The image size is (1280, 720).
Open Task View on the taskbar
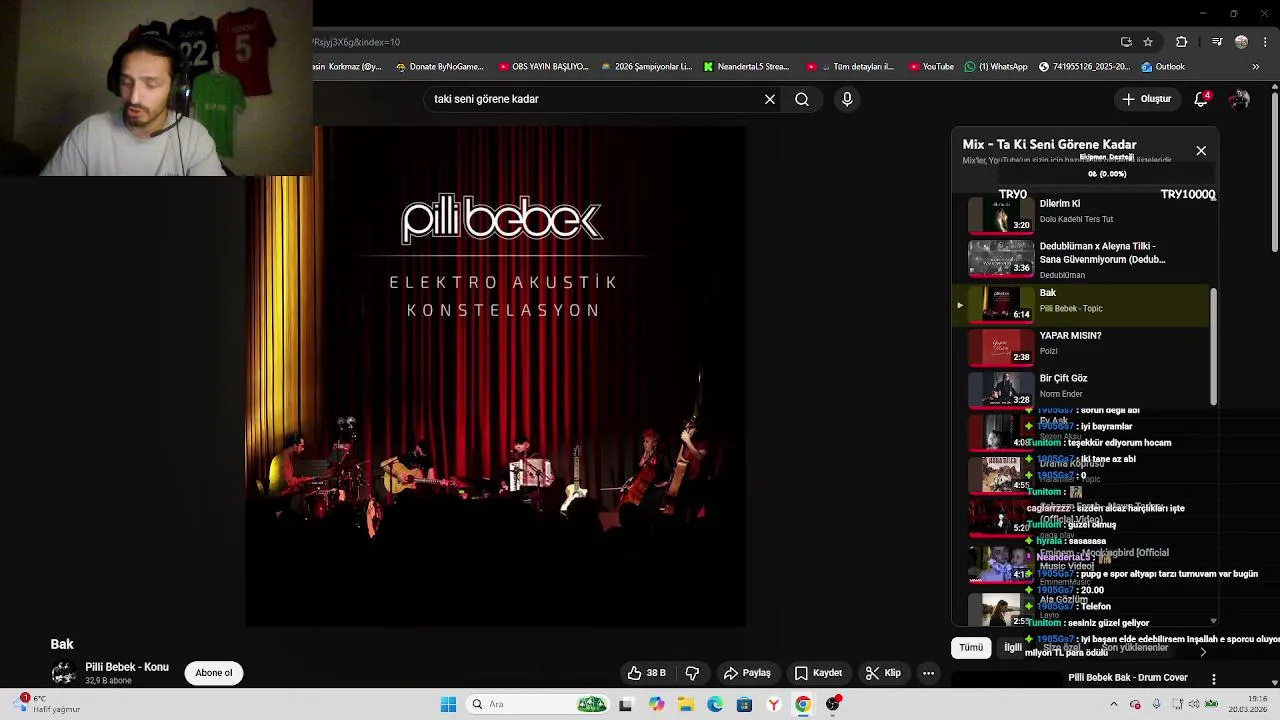pos(626,704)
